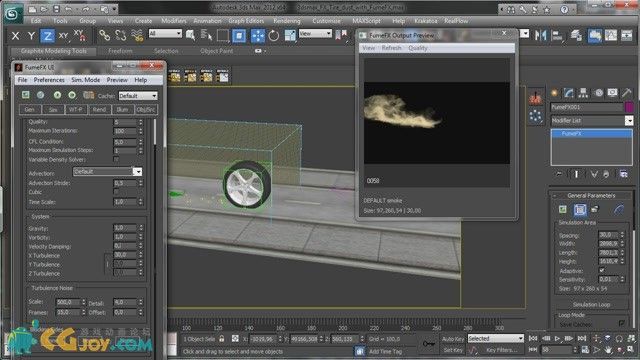640x360 pixels.
Task: Open the Rendering menu in 3ds Max
Action: tap(287, 21)
